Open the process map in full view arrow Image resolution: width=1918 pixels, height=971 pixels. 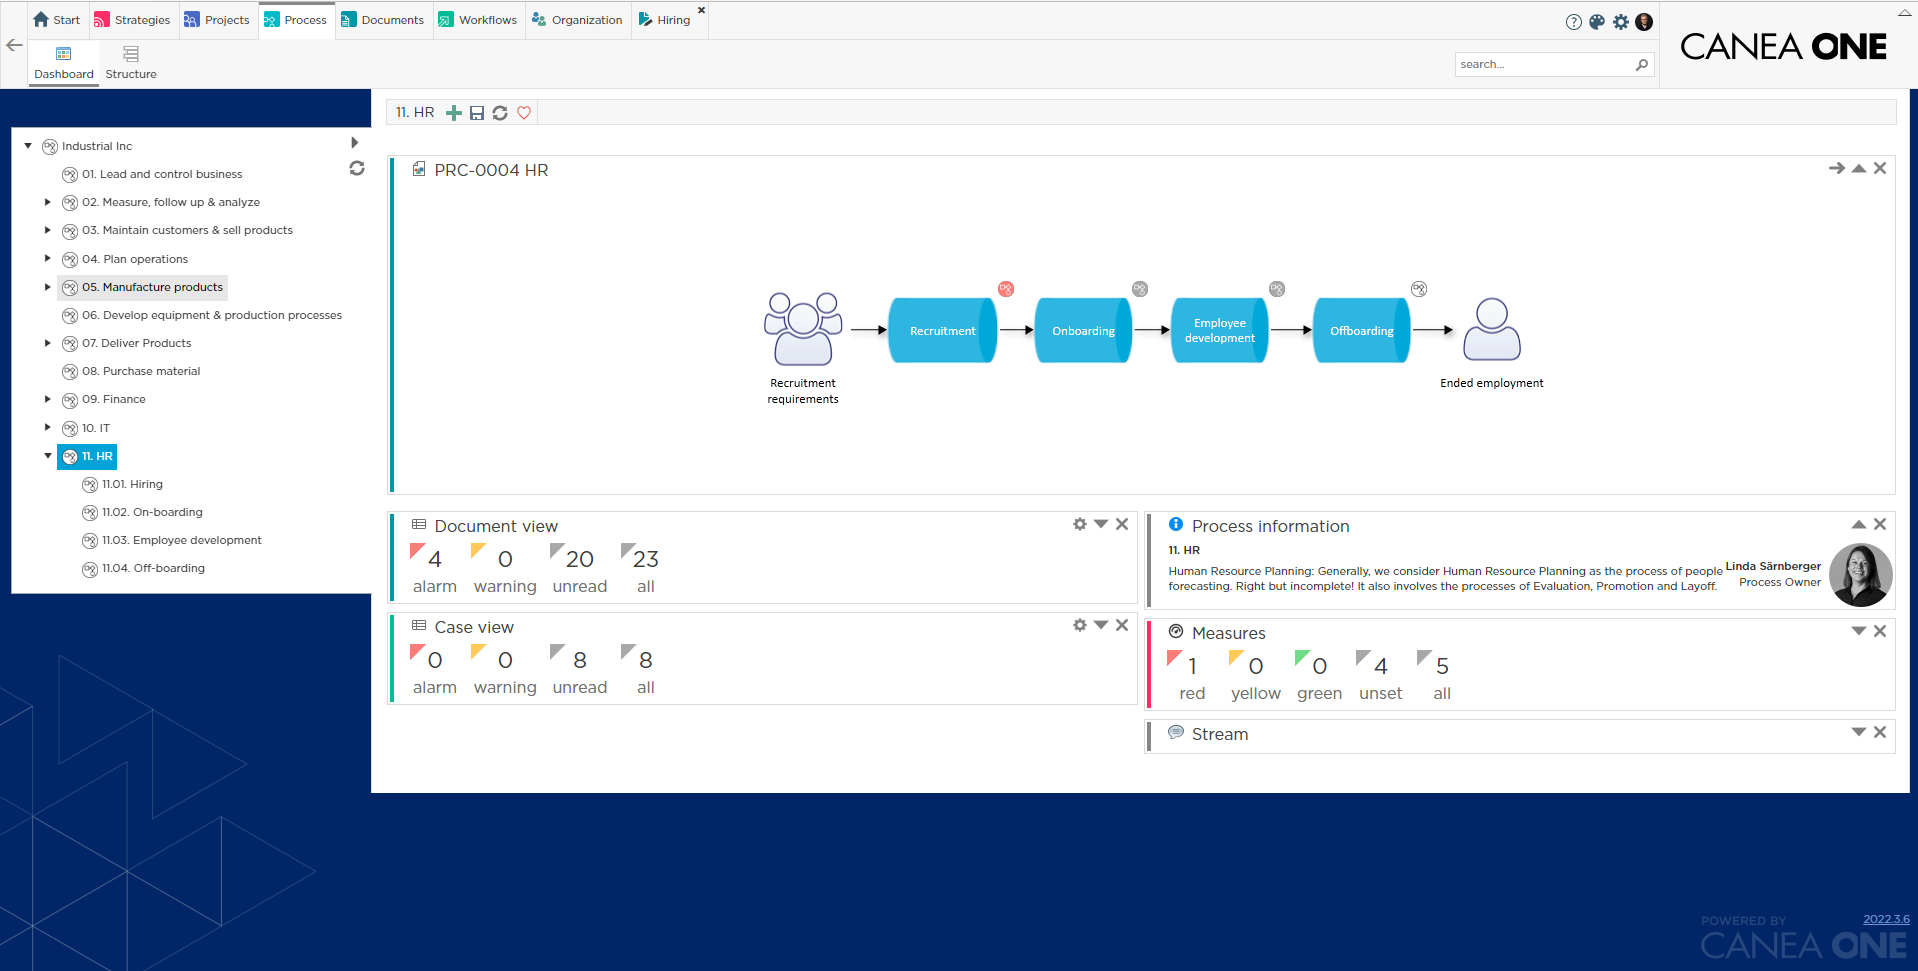(x=1837, y=168)
